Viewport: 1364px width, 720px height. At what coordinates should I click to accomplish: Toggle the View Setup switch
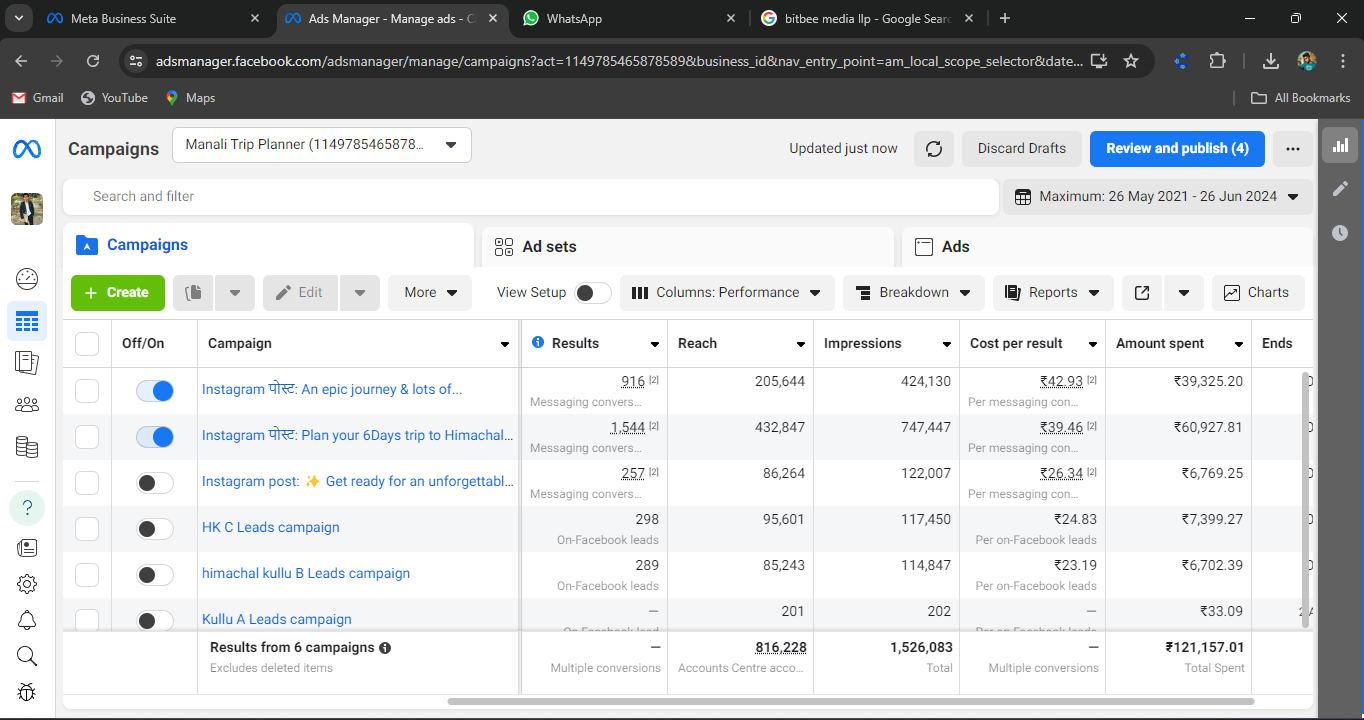pyautogui.click(x=593, y=293)
